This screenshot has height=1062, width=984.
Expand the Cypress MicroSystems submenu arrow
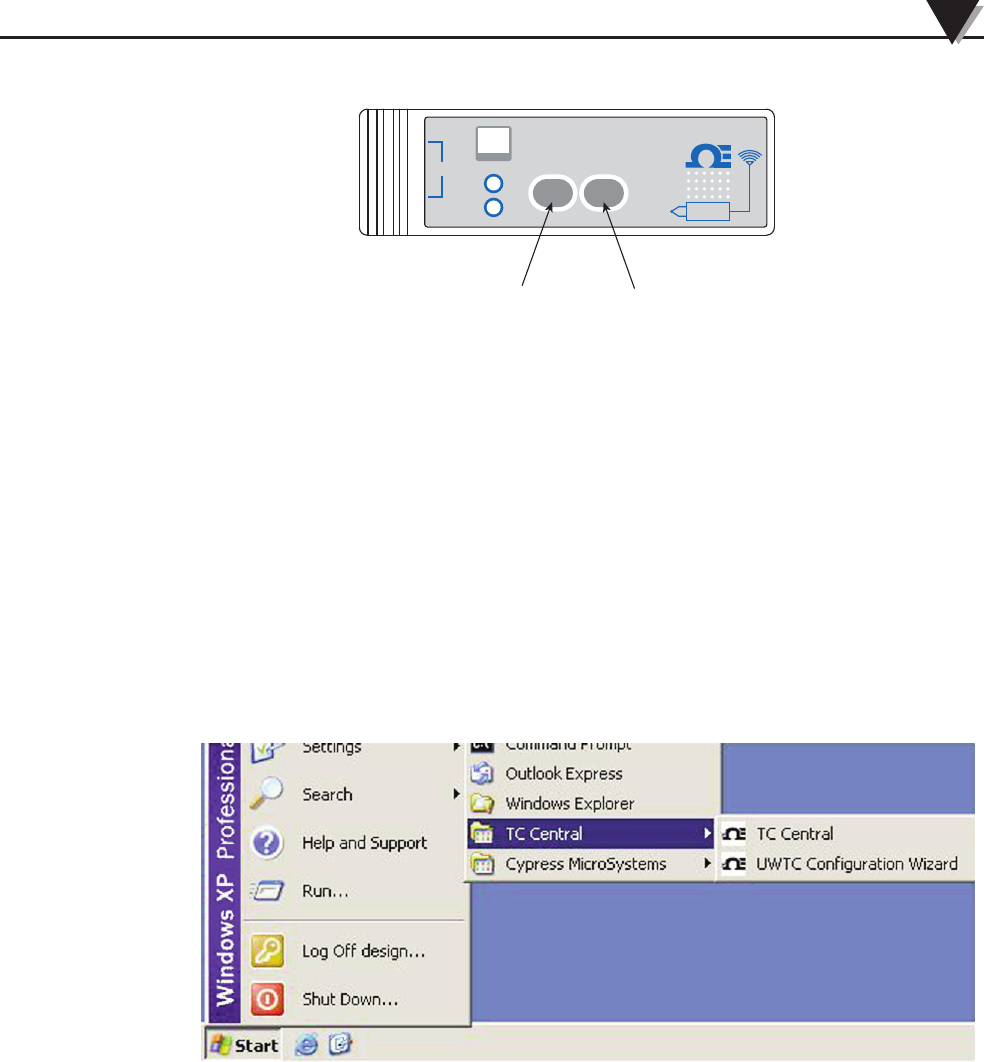click(707, 864)
